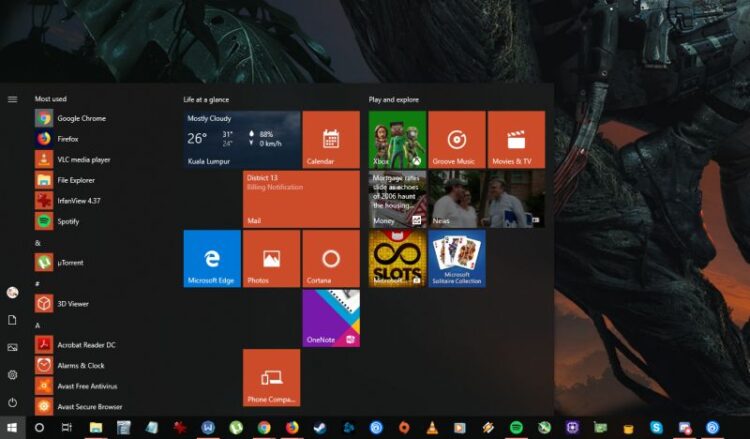The image size is (750, 439).
Task: Open the OneNote tile
Action: coord(331,318)
